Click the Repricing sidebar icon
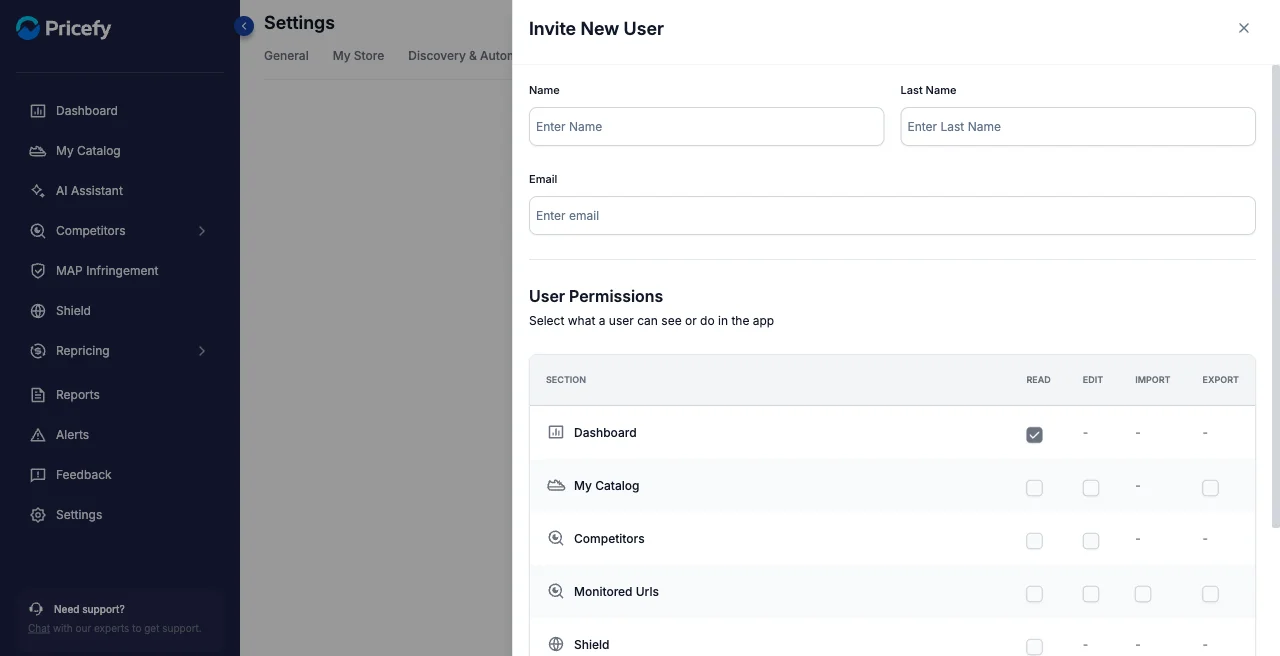Image resolution: width=1280 pixels, height=656 pixels. [x=38, y=351]
